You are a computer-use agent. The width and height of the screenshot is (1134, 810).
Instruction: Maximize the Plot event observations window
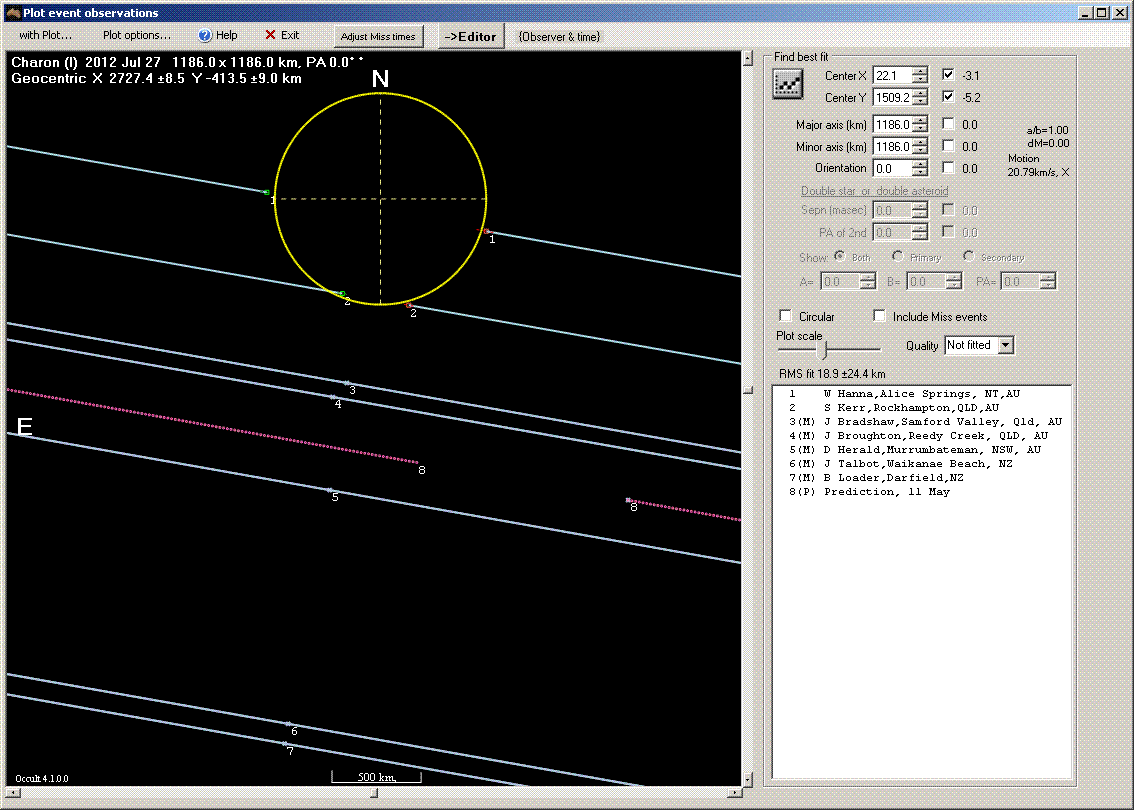(1101, 12)
